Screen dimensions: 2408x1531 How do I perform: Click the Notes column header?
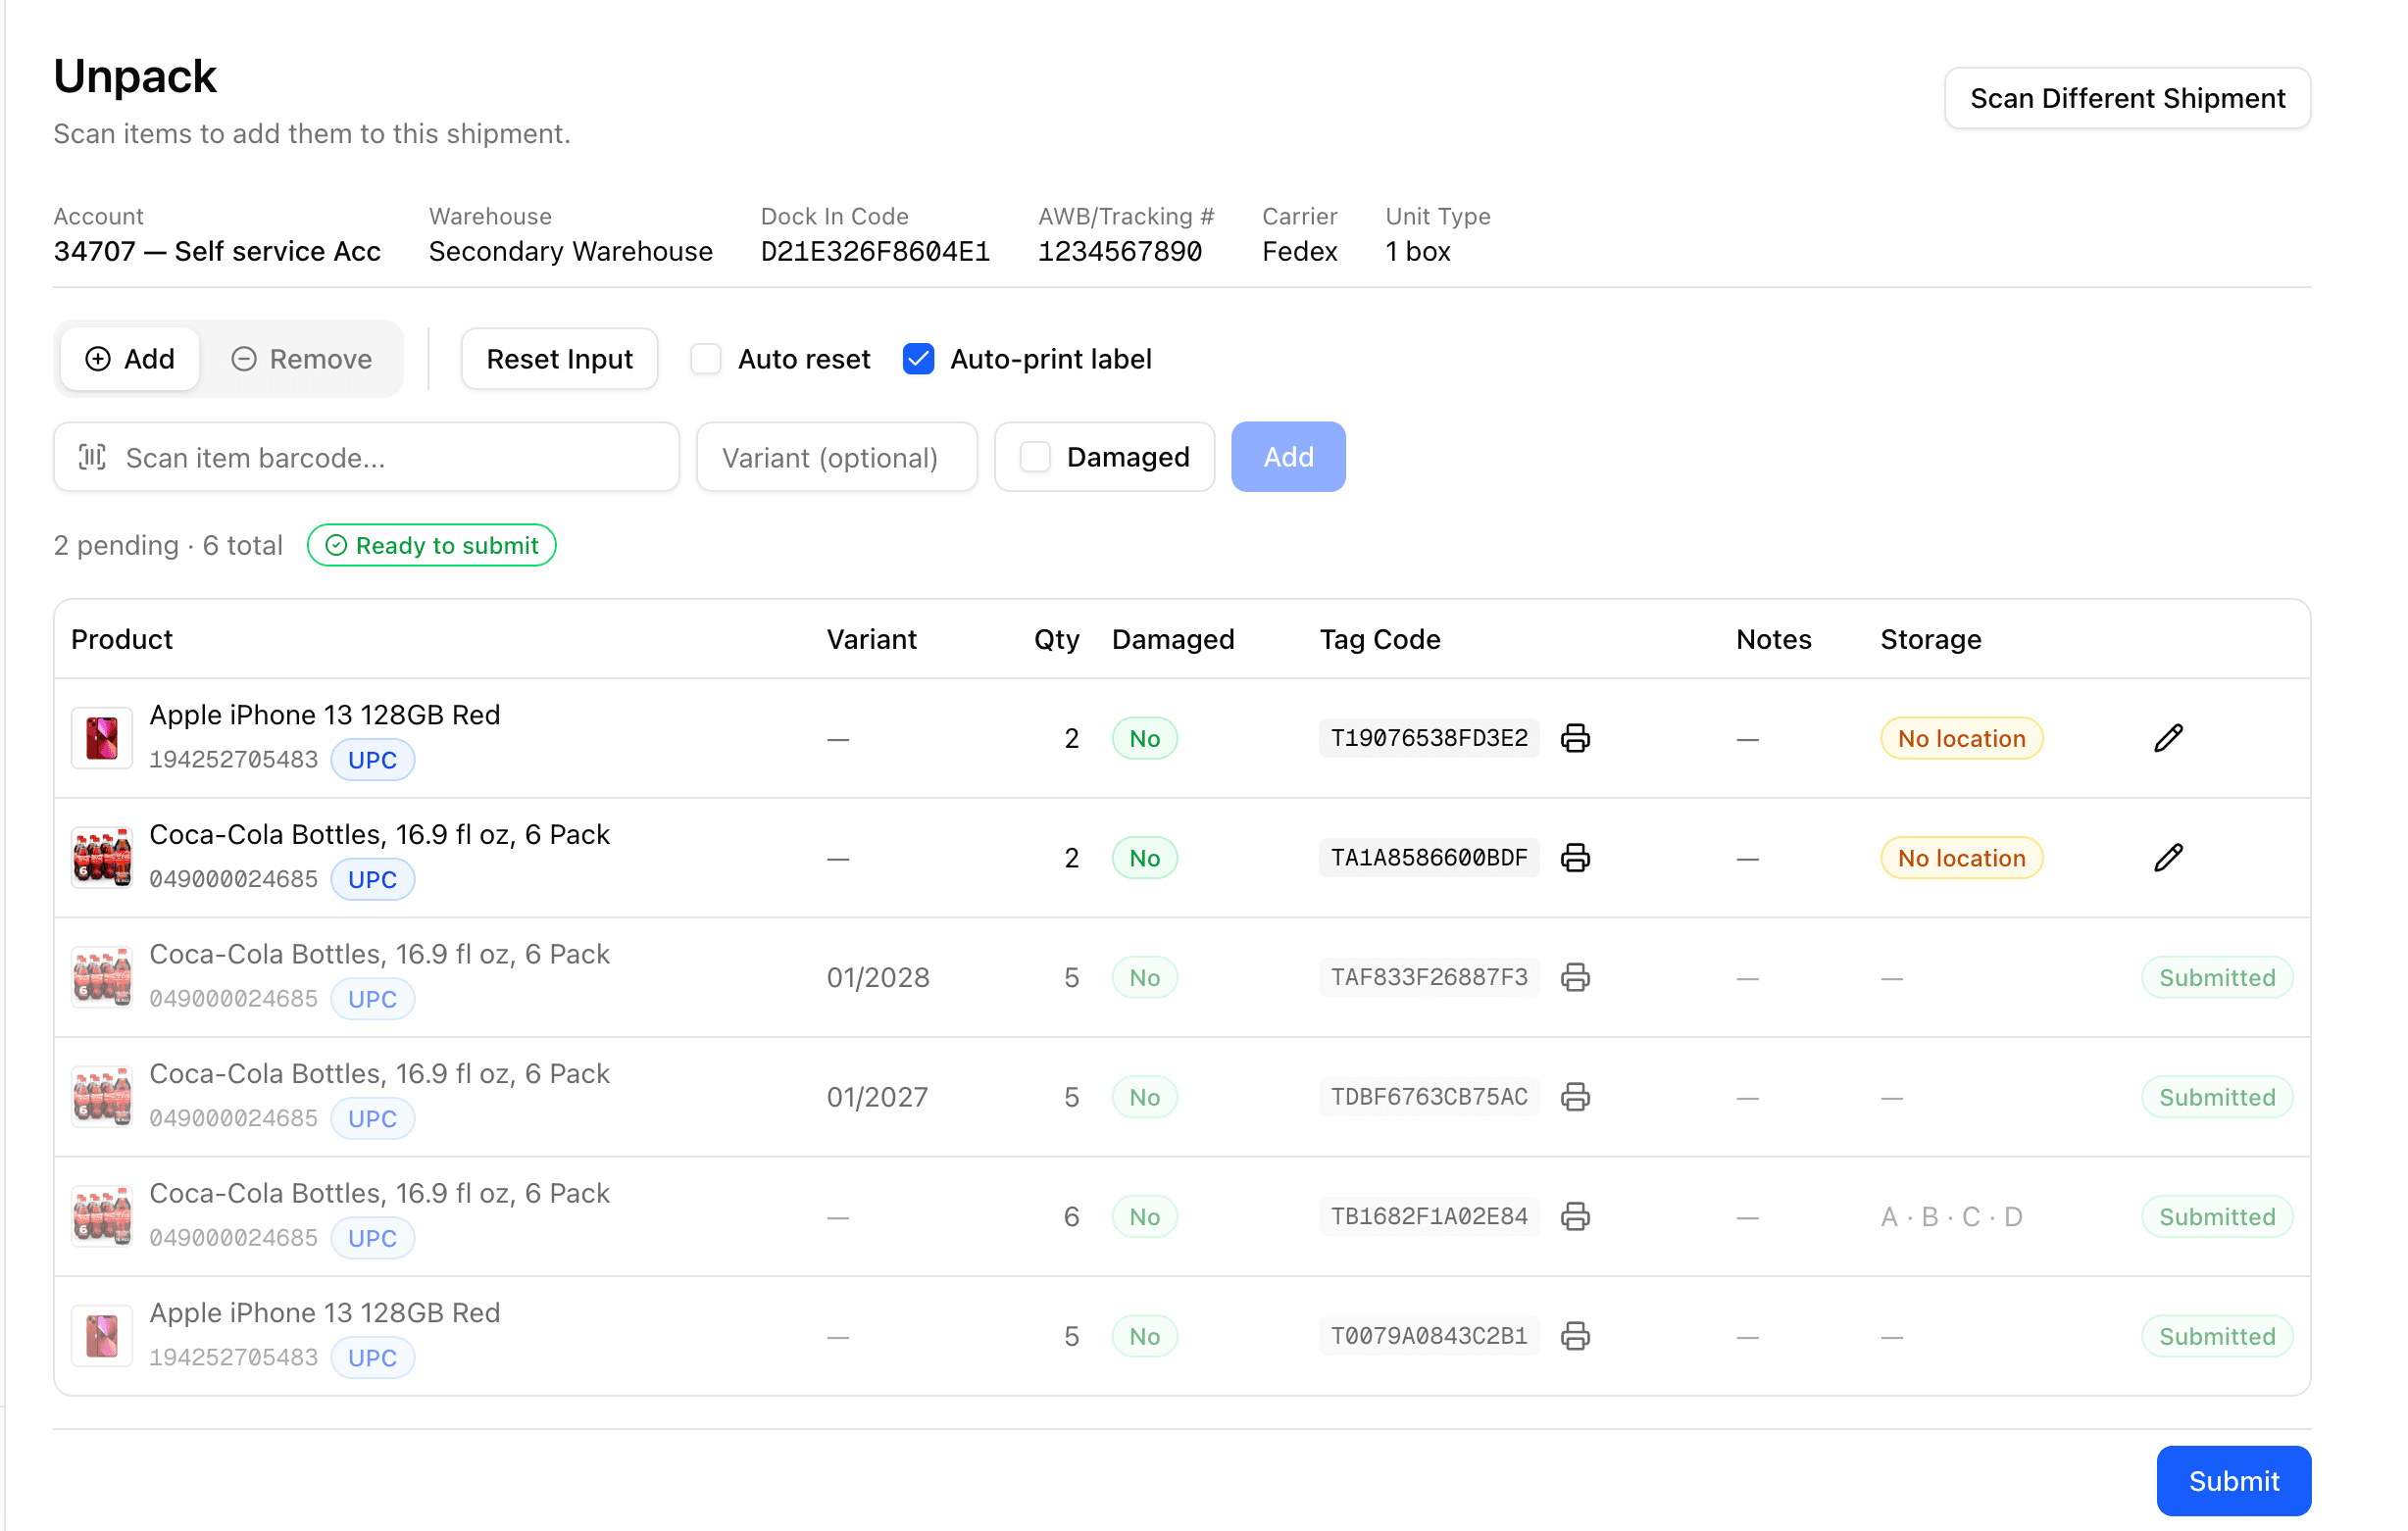[x=1773, y=639]
